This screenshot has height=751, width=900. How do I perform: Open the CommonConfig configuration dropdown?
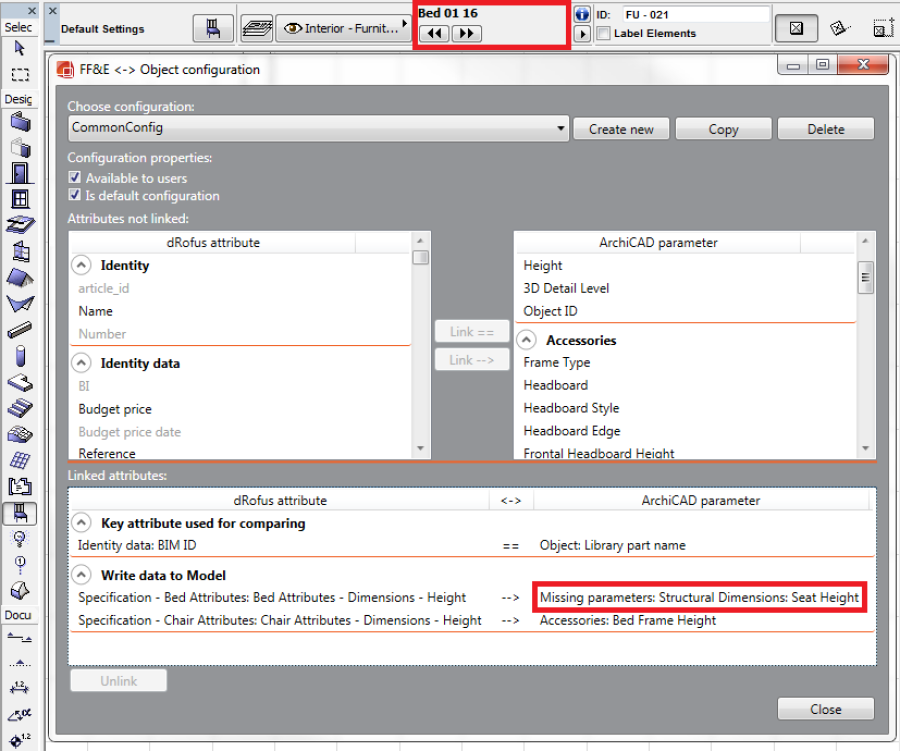click(x=561, y=129)
